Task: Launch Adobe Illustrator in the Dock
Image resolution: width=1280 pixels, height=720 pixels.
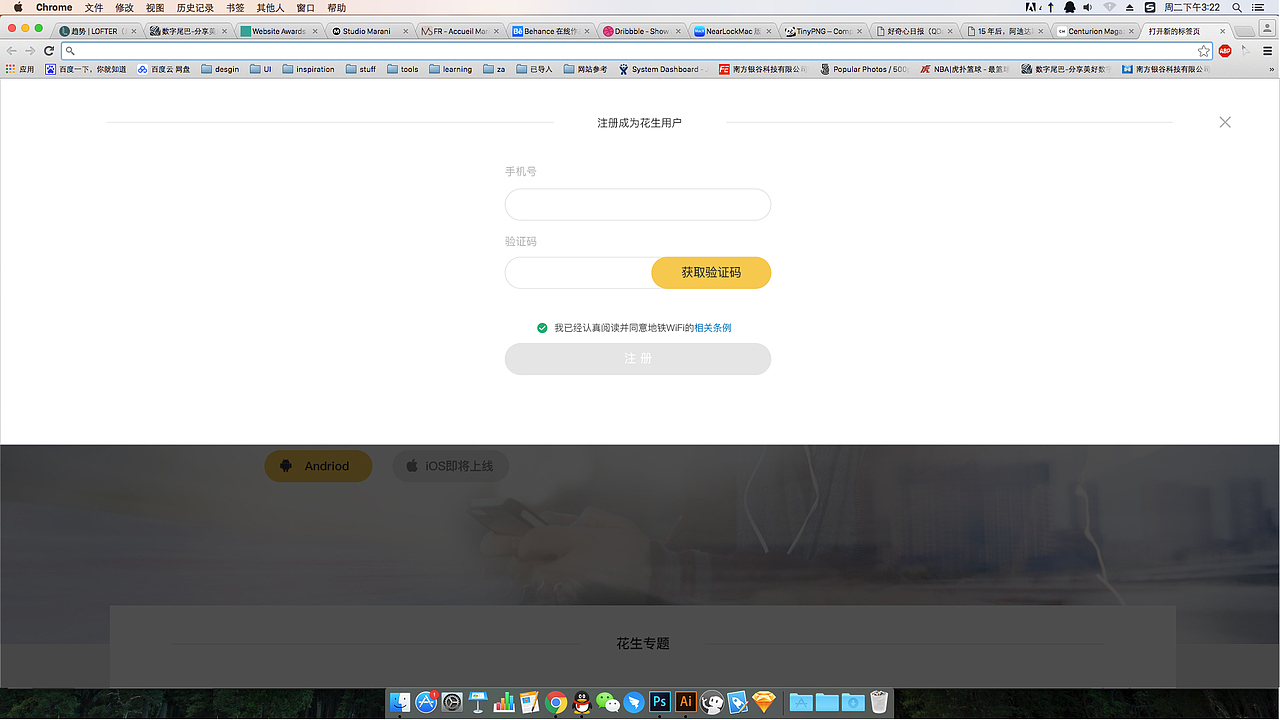Action: (x=686, y=702)
